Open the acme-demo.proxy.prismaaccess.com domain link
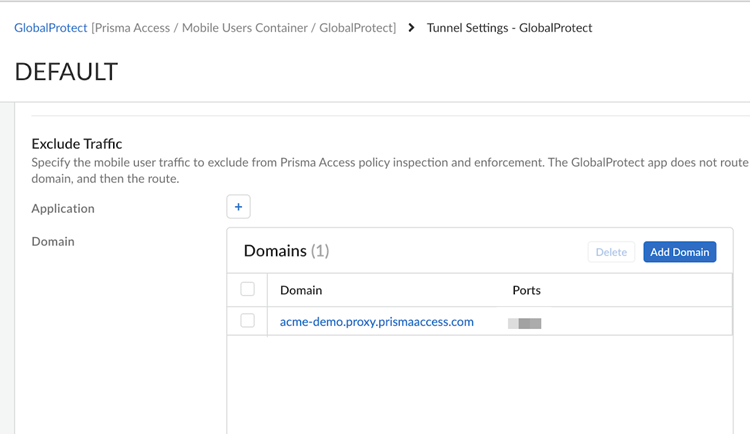This screenshot has height=434, width=750. coord(376,322)
